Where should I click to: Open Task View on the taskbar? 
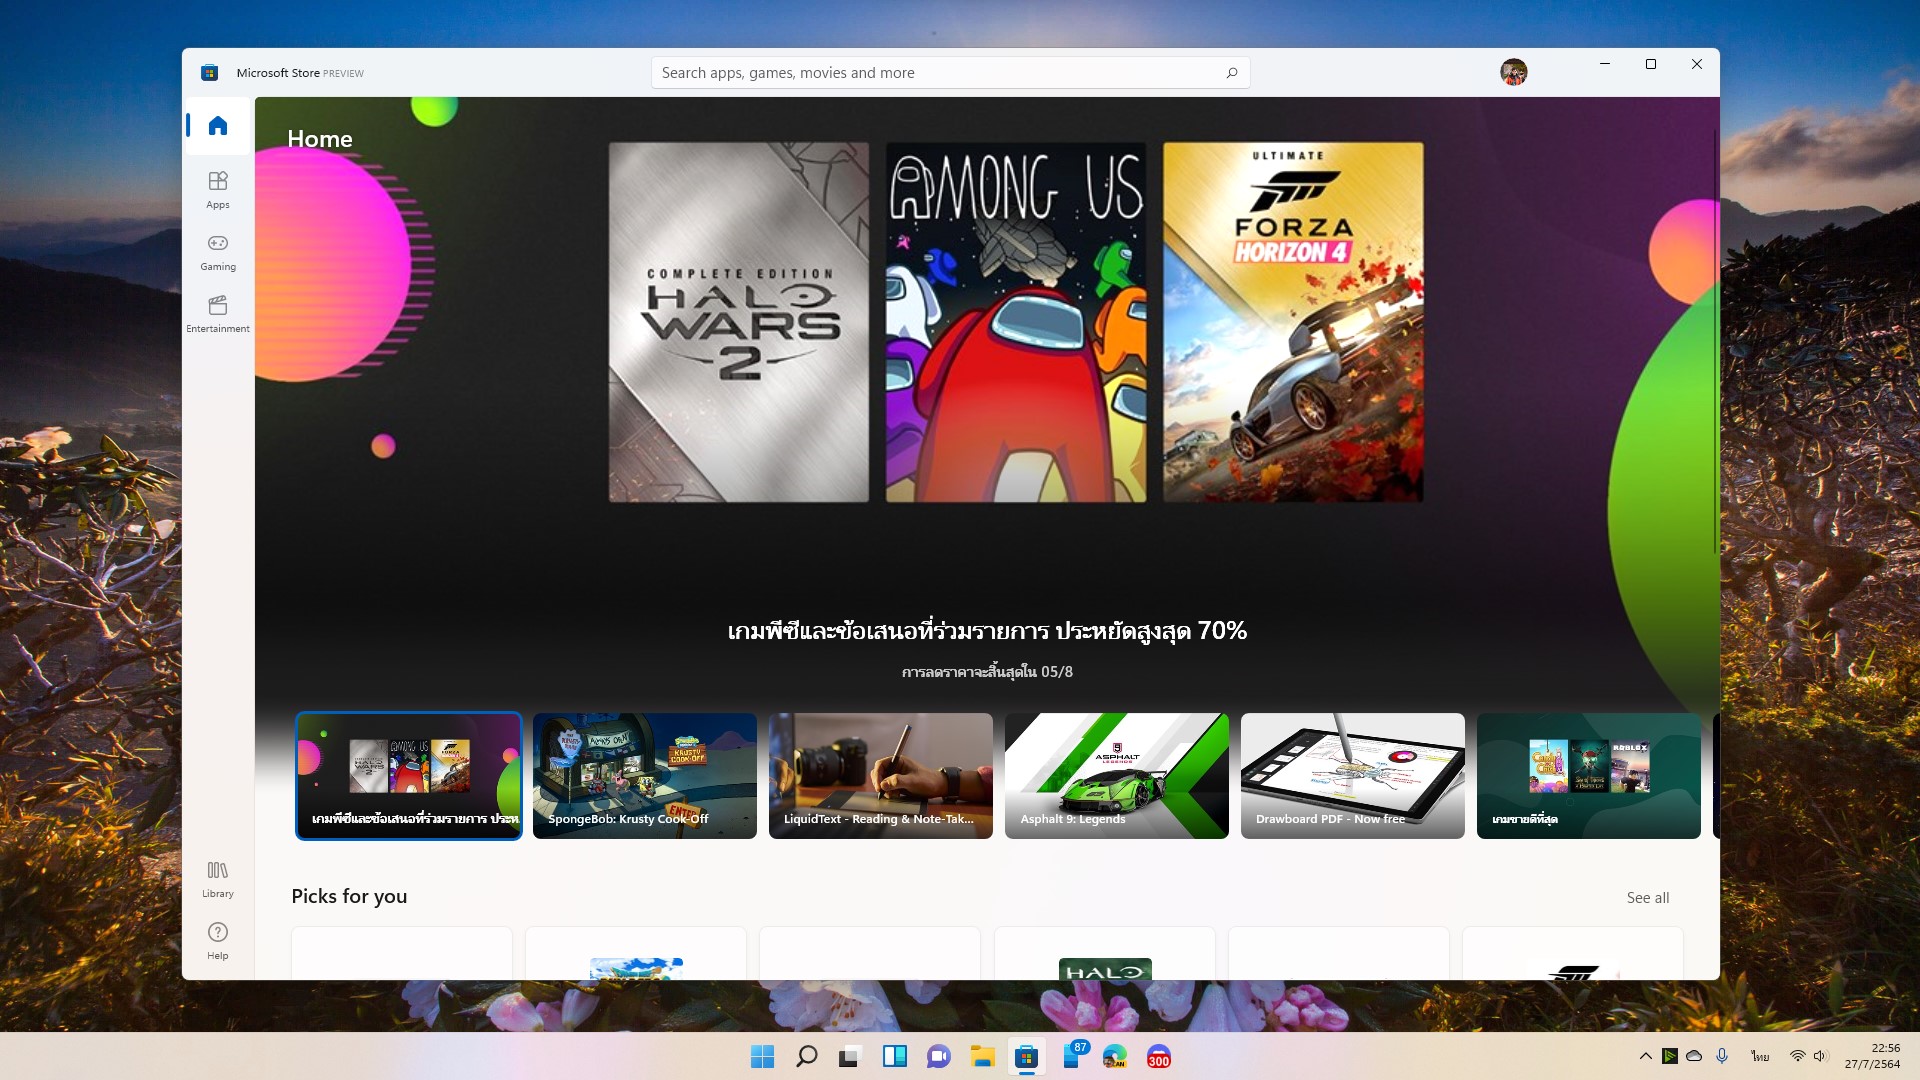pyautogui.click(x=850, y=1057)
